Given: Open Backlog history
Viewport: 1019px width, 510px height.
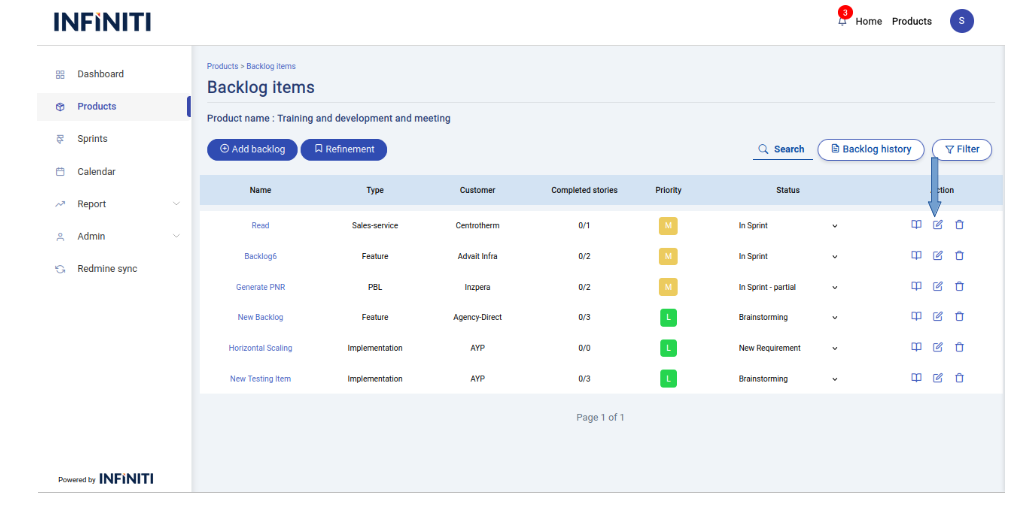Looking at the screenshot, I should (869, 149).
